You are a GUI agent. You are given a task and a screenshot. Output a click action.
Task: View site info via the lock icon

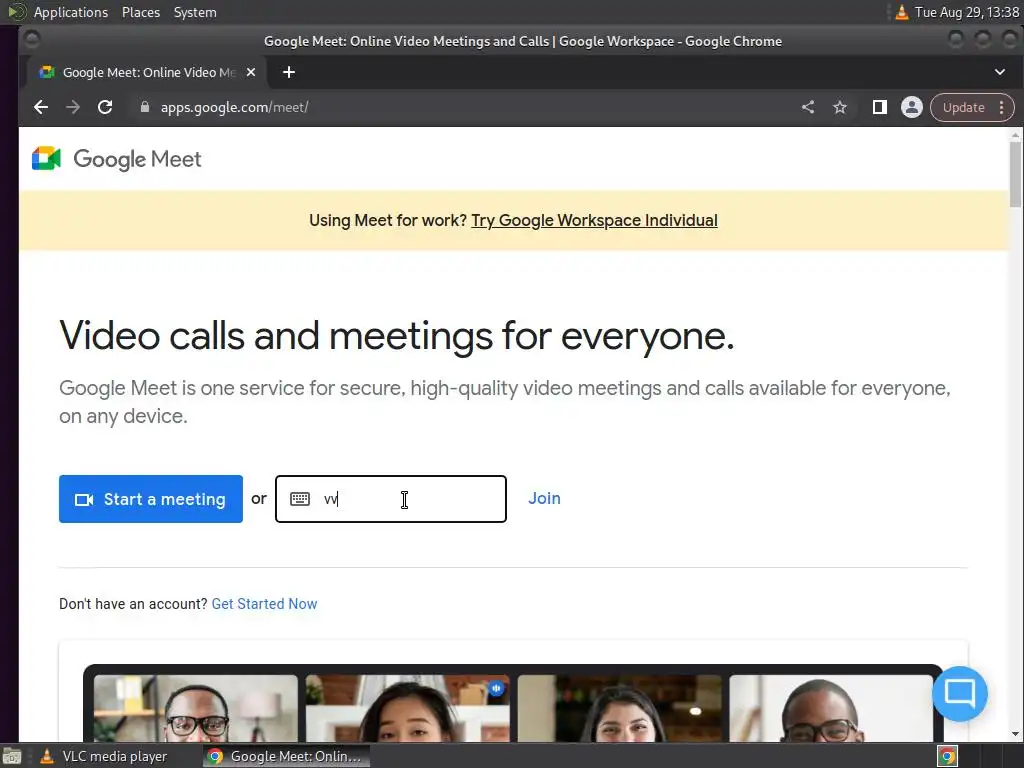[145, 107]
